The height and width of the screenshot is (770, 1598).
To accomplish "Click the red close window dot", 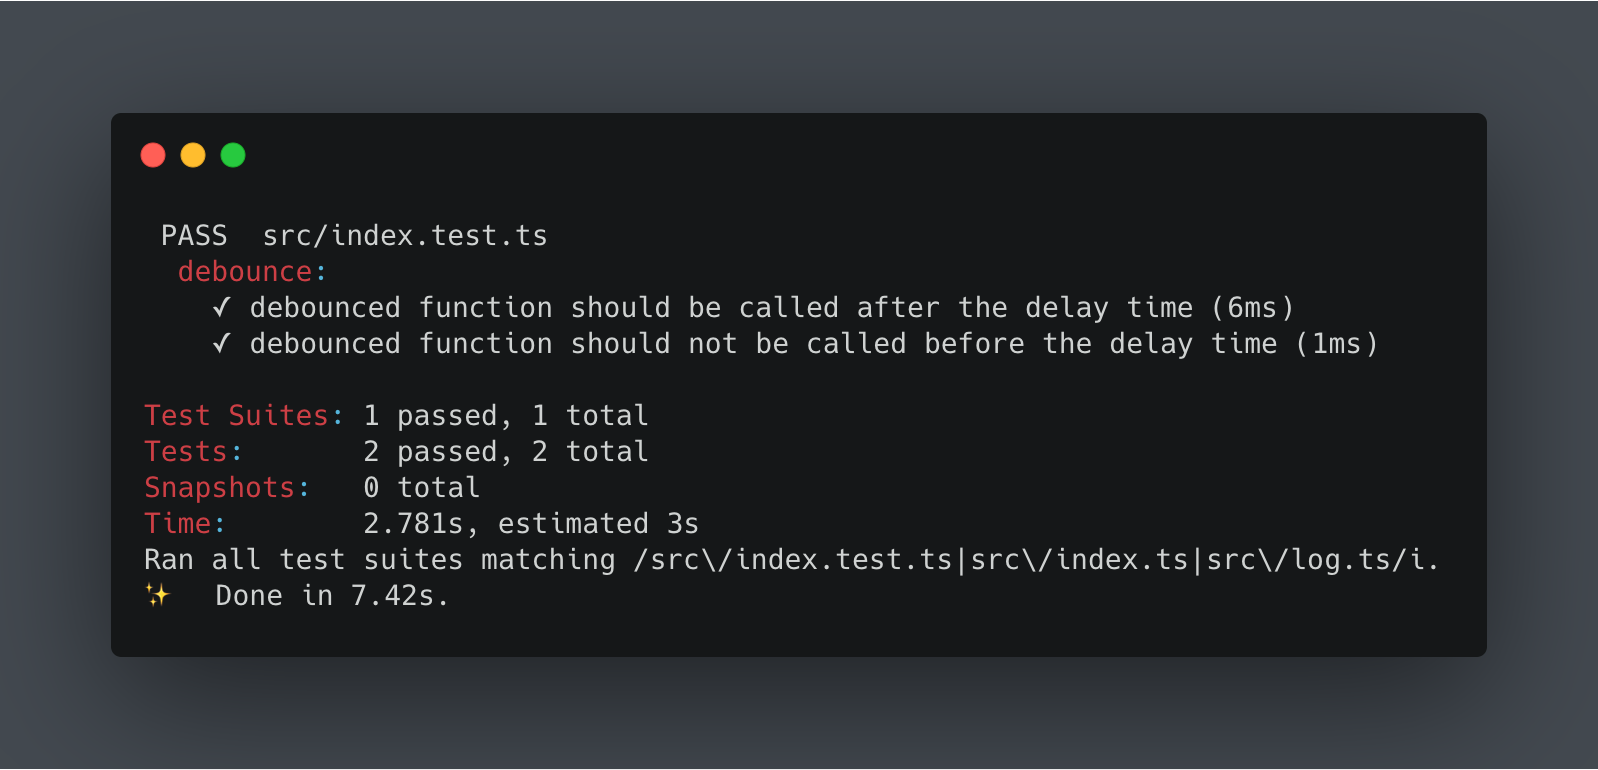I will [x=153, y=155].
